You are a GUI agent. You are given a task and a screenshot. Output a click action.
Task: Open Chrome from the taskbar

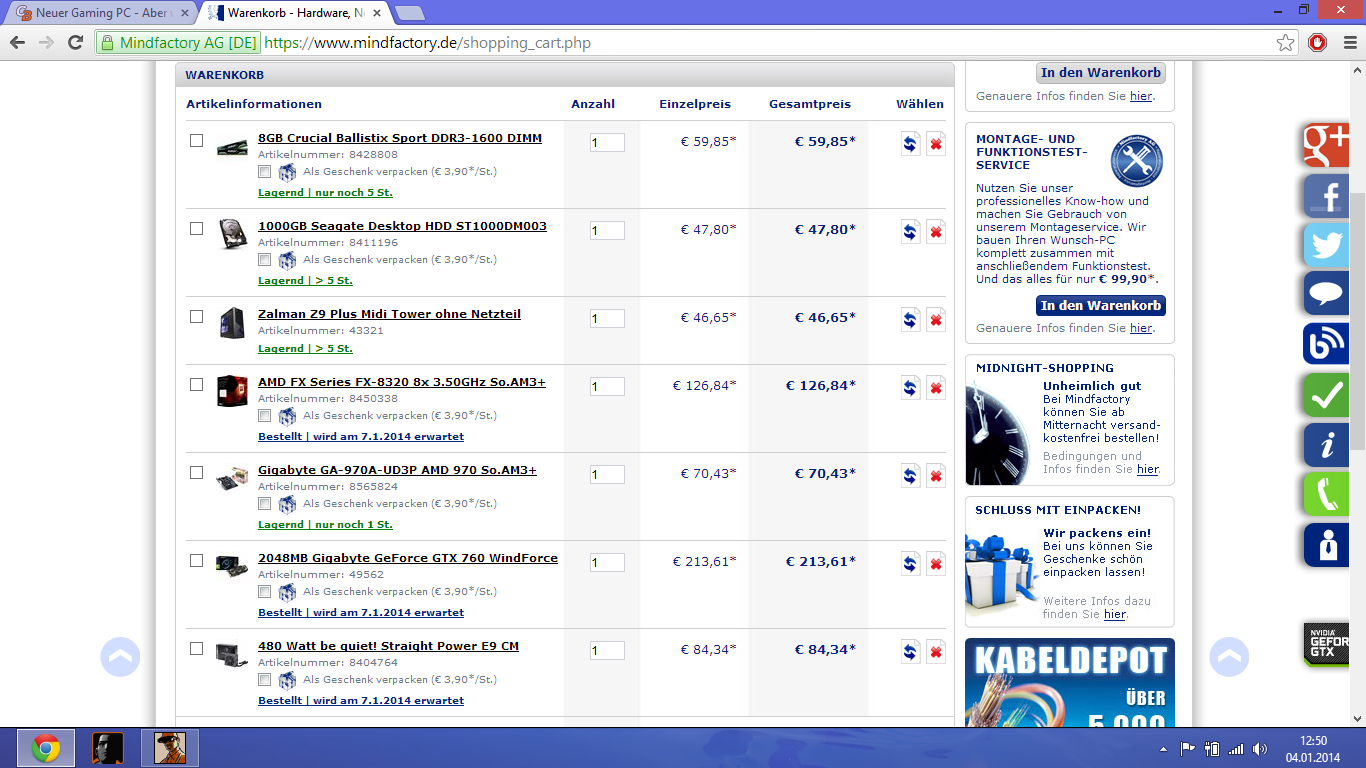tap(45, 748)
